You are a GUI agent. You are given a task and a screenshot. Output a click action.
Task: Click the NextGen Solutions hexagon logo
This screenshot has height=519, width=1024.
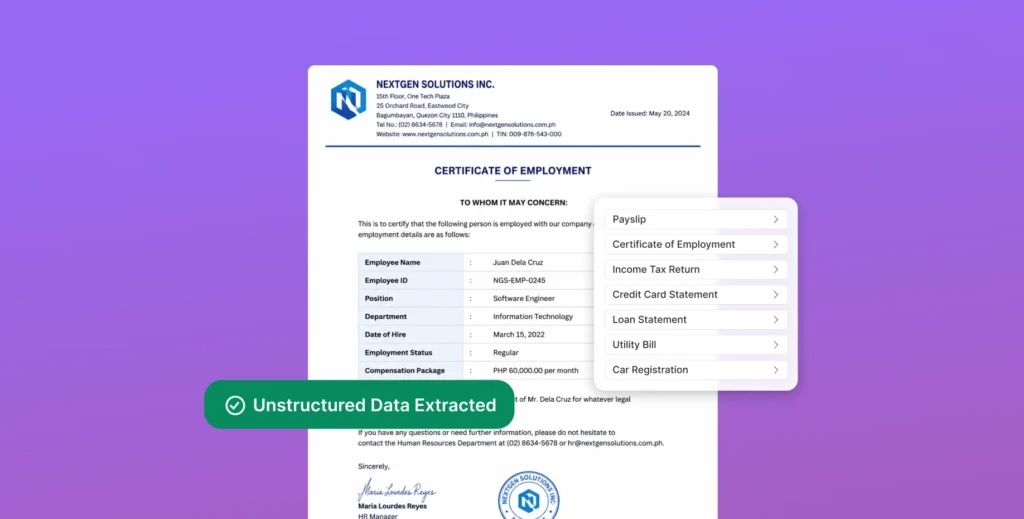pyautogui.click(x=348, y=99)
